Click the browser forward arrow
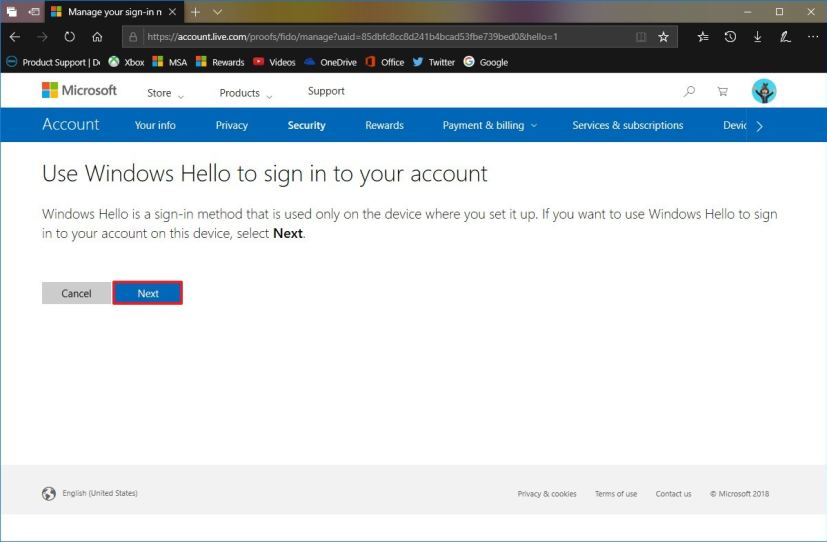Image resolution: width=827 pixels, height=542 pixels. [42, 37]
